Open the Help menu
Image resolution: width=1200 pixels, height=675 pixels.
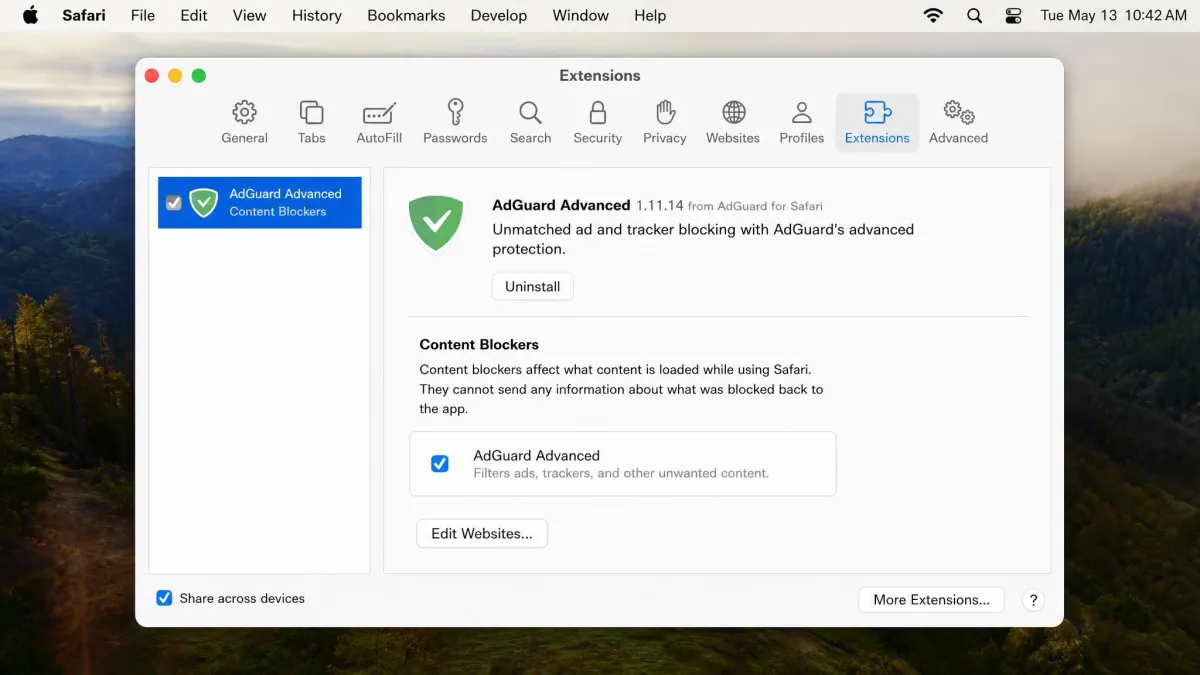(x=650, y=15)
